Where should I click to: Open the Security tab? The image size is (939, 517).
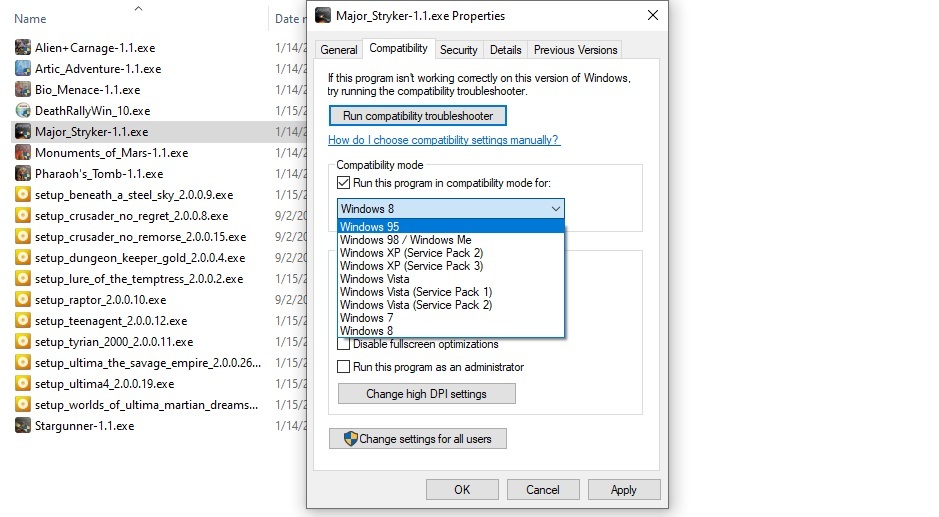tap(459, 50)
